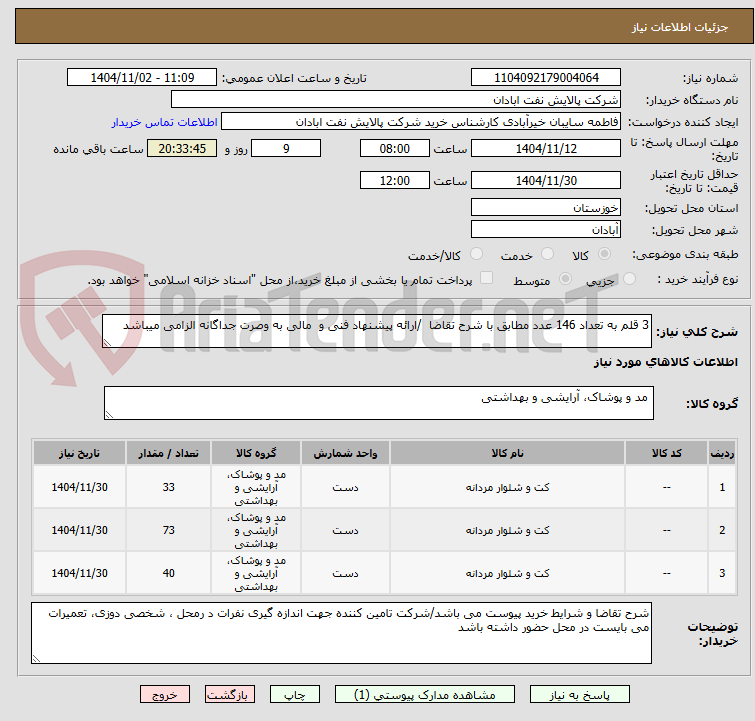
Task: Click the بازگشت back button
Action: (x=230, y=695)
